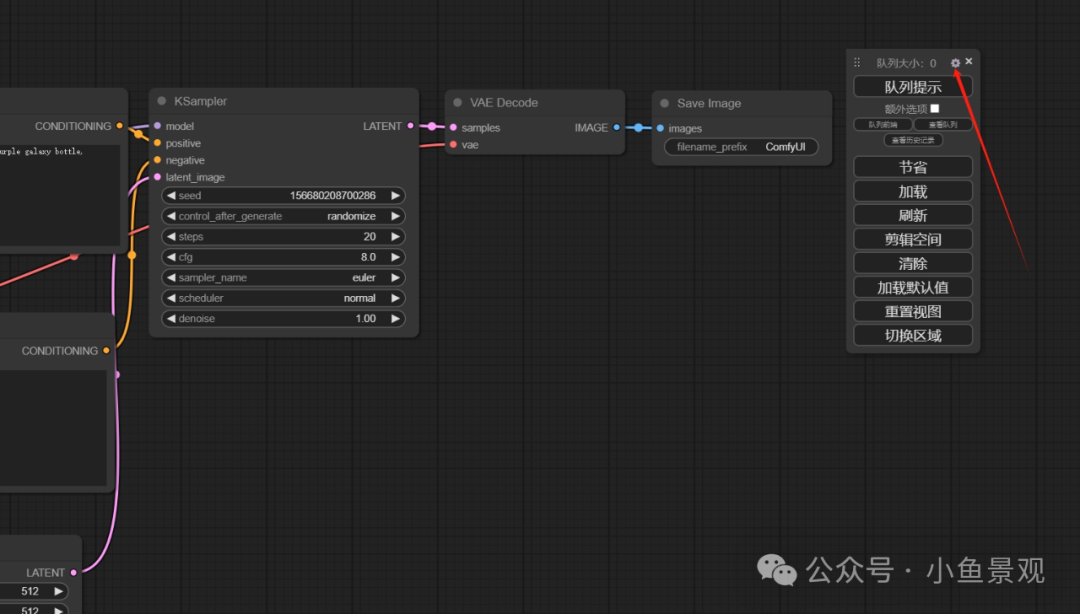Decrease steps with its left arrow
Image resolution: width=1080 pixels, height=614 pixels.
coord(171,236)
